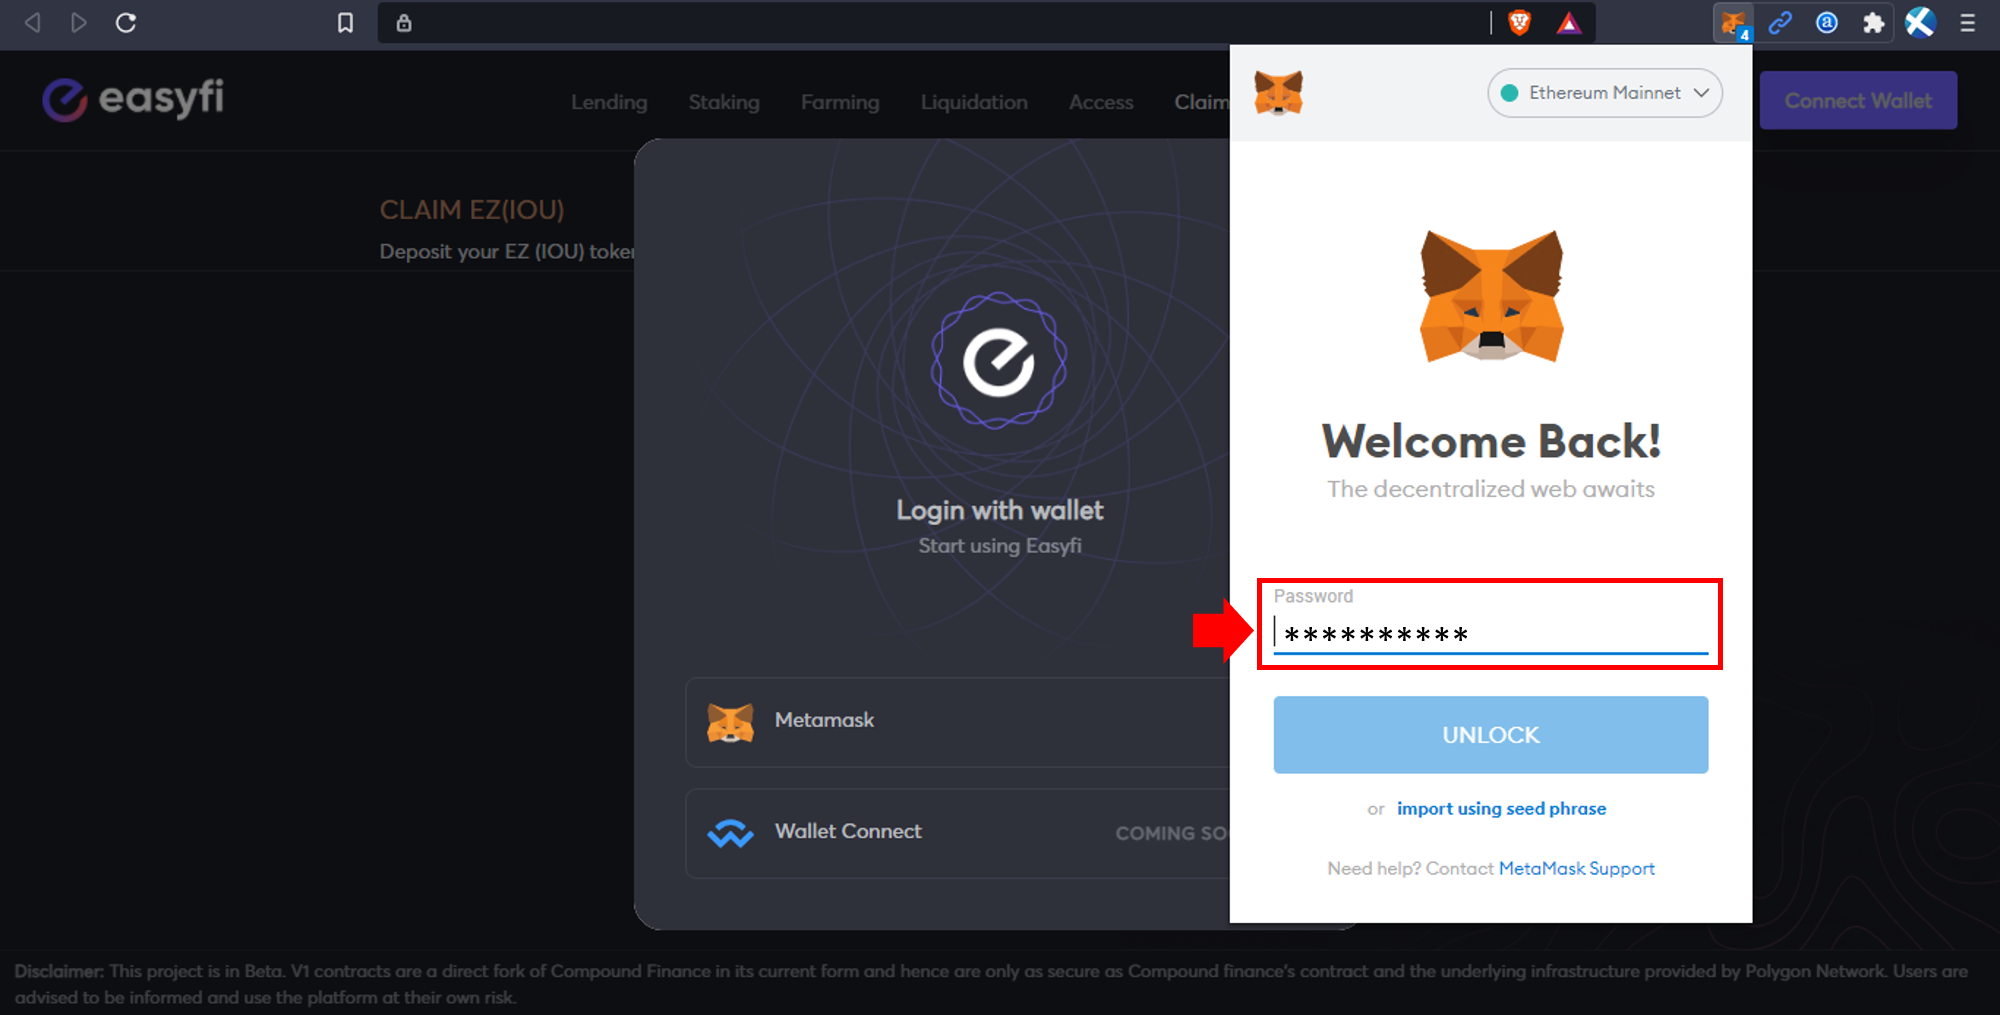Click the large MetaMask fox image
The height and width of the screenshot is (1015, 2000).
click(x=1491, y=296)
